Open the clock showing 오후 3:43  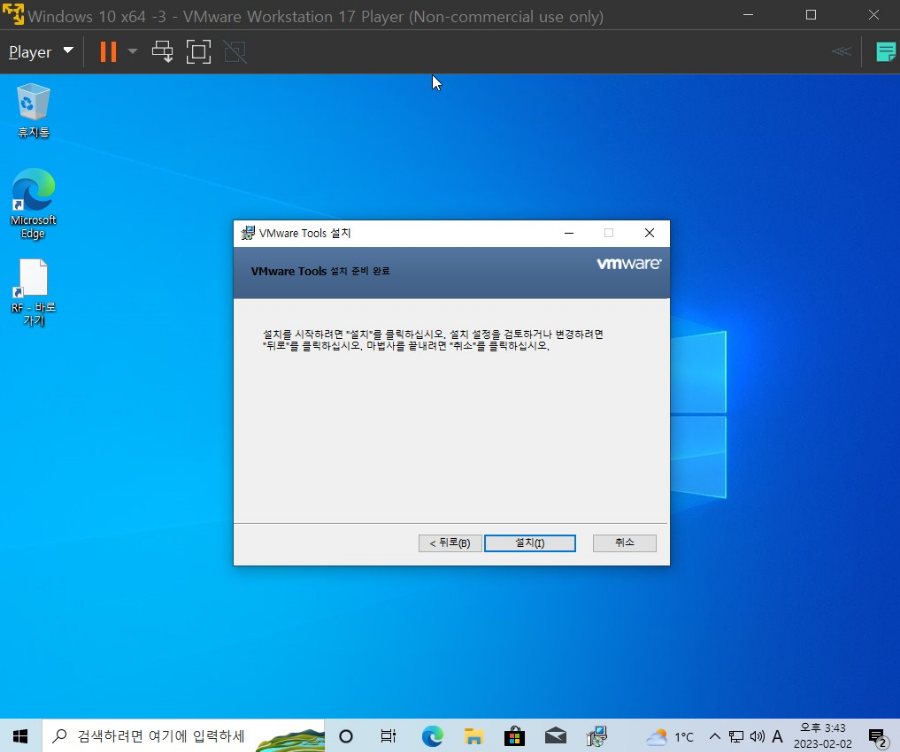pos(823,736)
